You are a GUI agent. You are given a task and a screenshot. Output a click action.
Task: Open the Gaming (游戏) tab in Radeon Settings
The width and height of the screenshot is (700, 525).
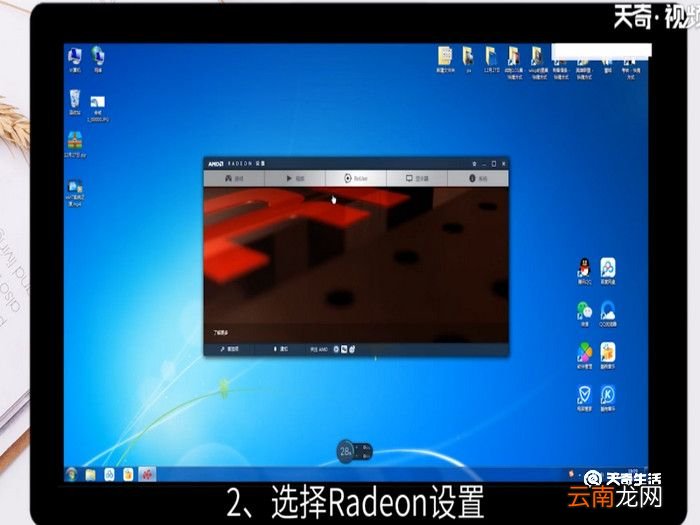coord(234,178)
